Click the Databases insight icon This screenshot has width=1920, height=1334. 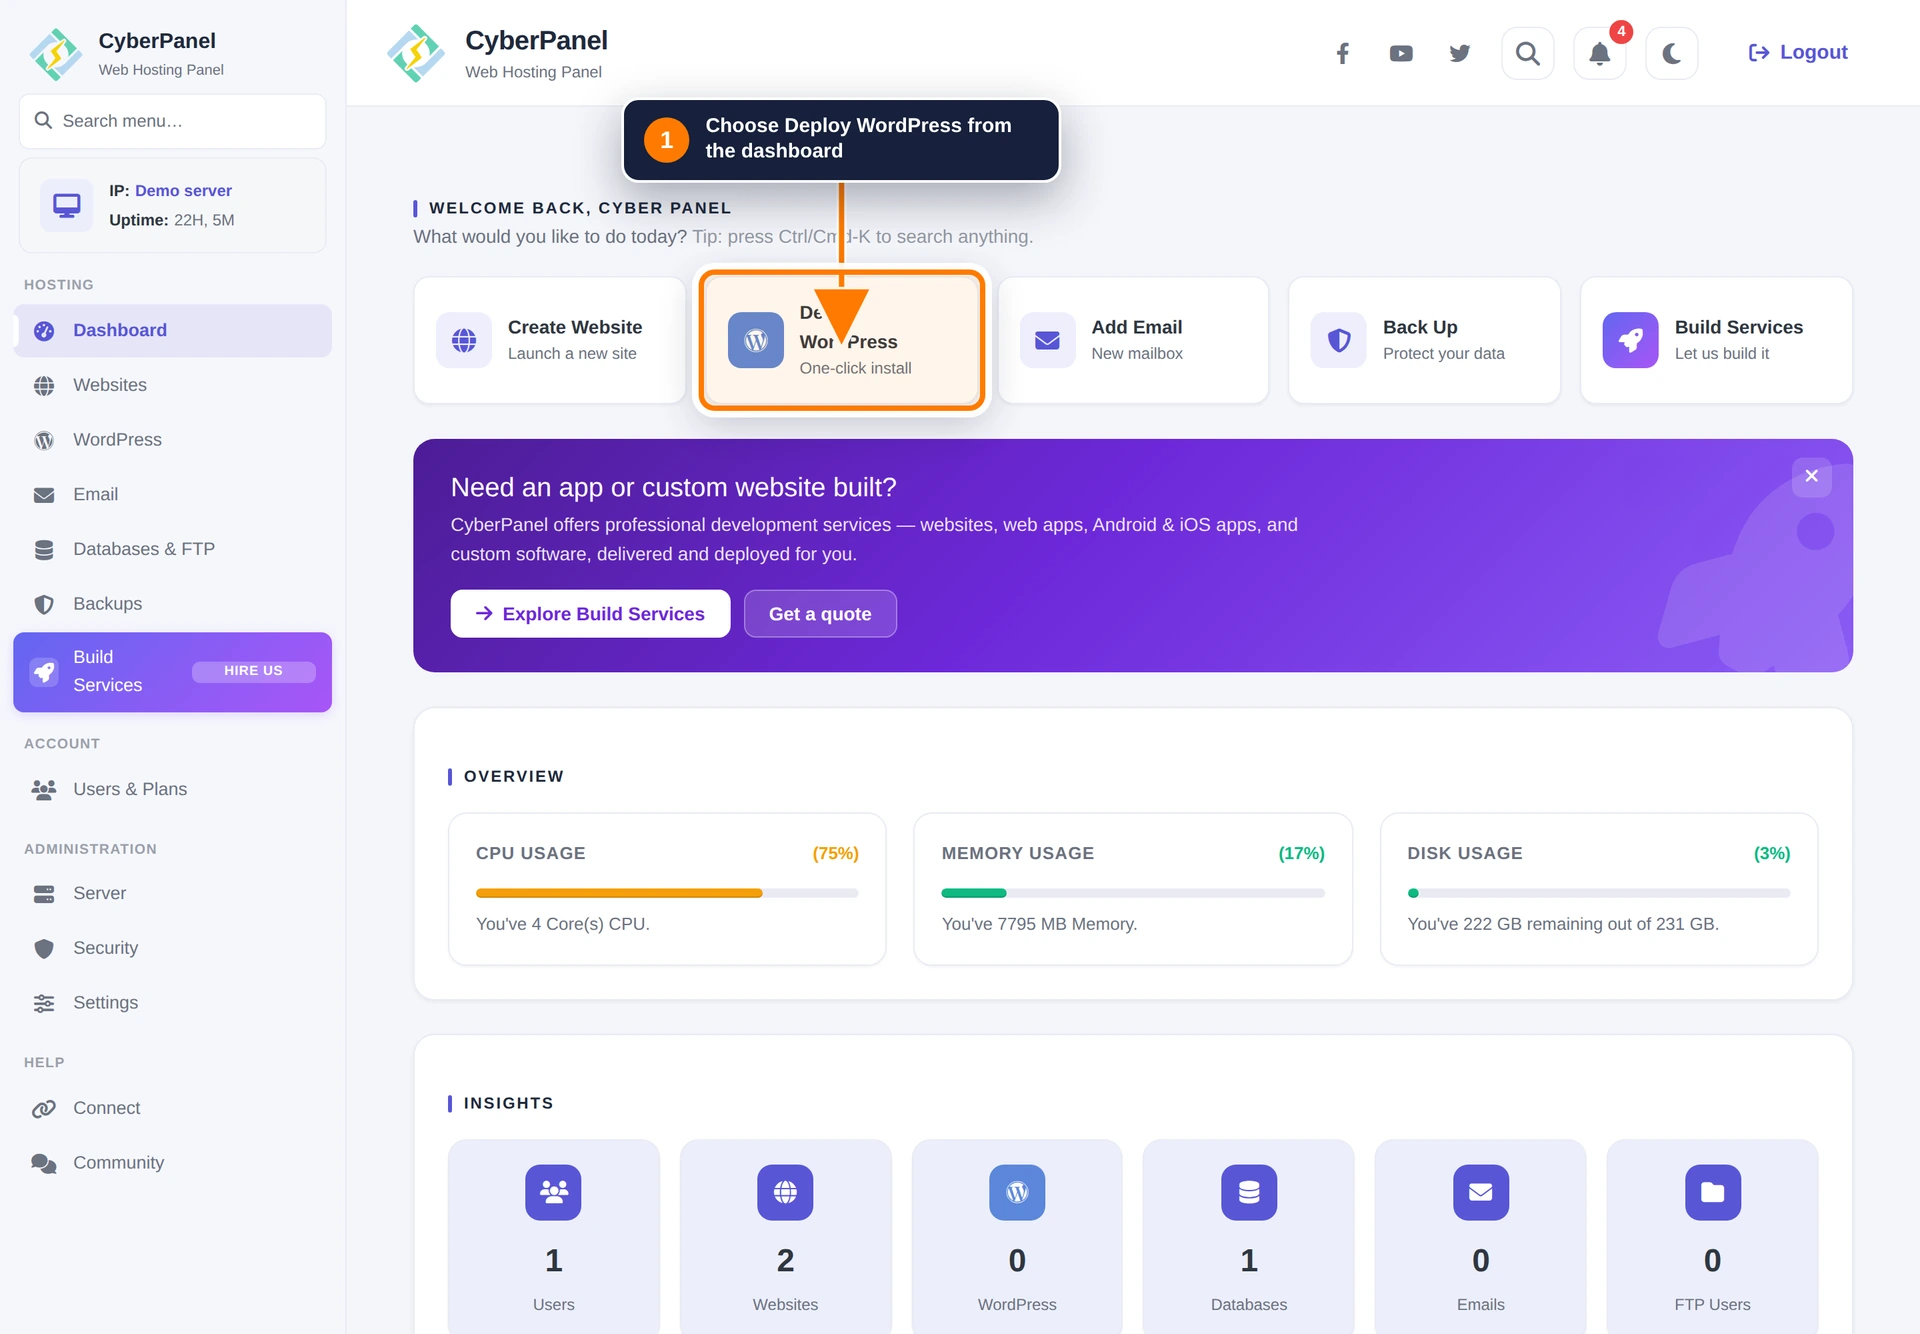1249,1192
